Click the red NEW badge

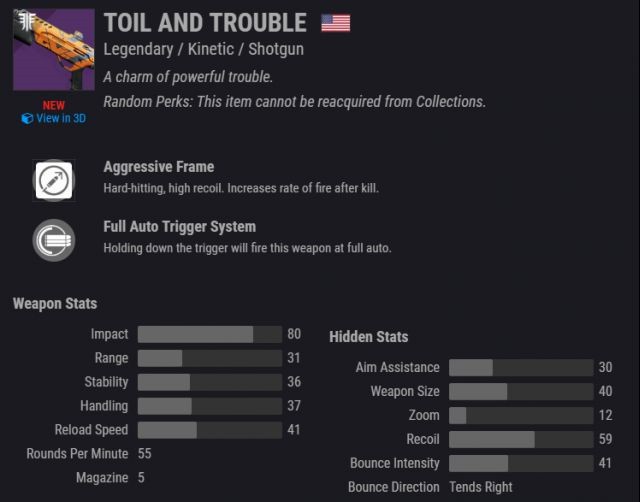click(54, 105)
